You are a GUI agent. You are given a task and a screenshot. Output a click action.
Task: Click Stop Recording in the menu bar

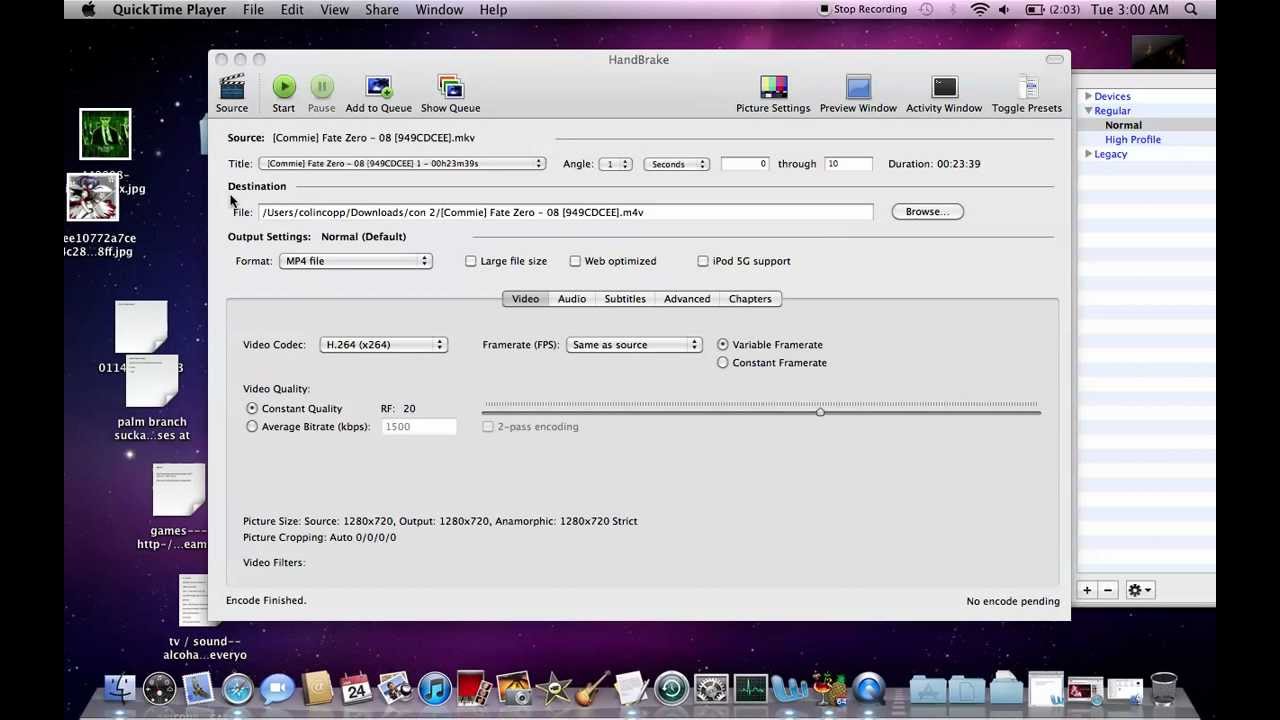pos(863,9)
